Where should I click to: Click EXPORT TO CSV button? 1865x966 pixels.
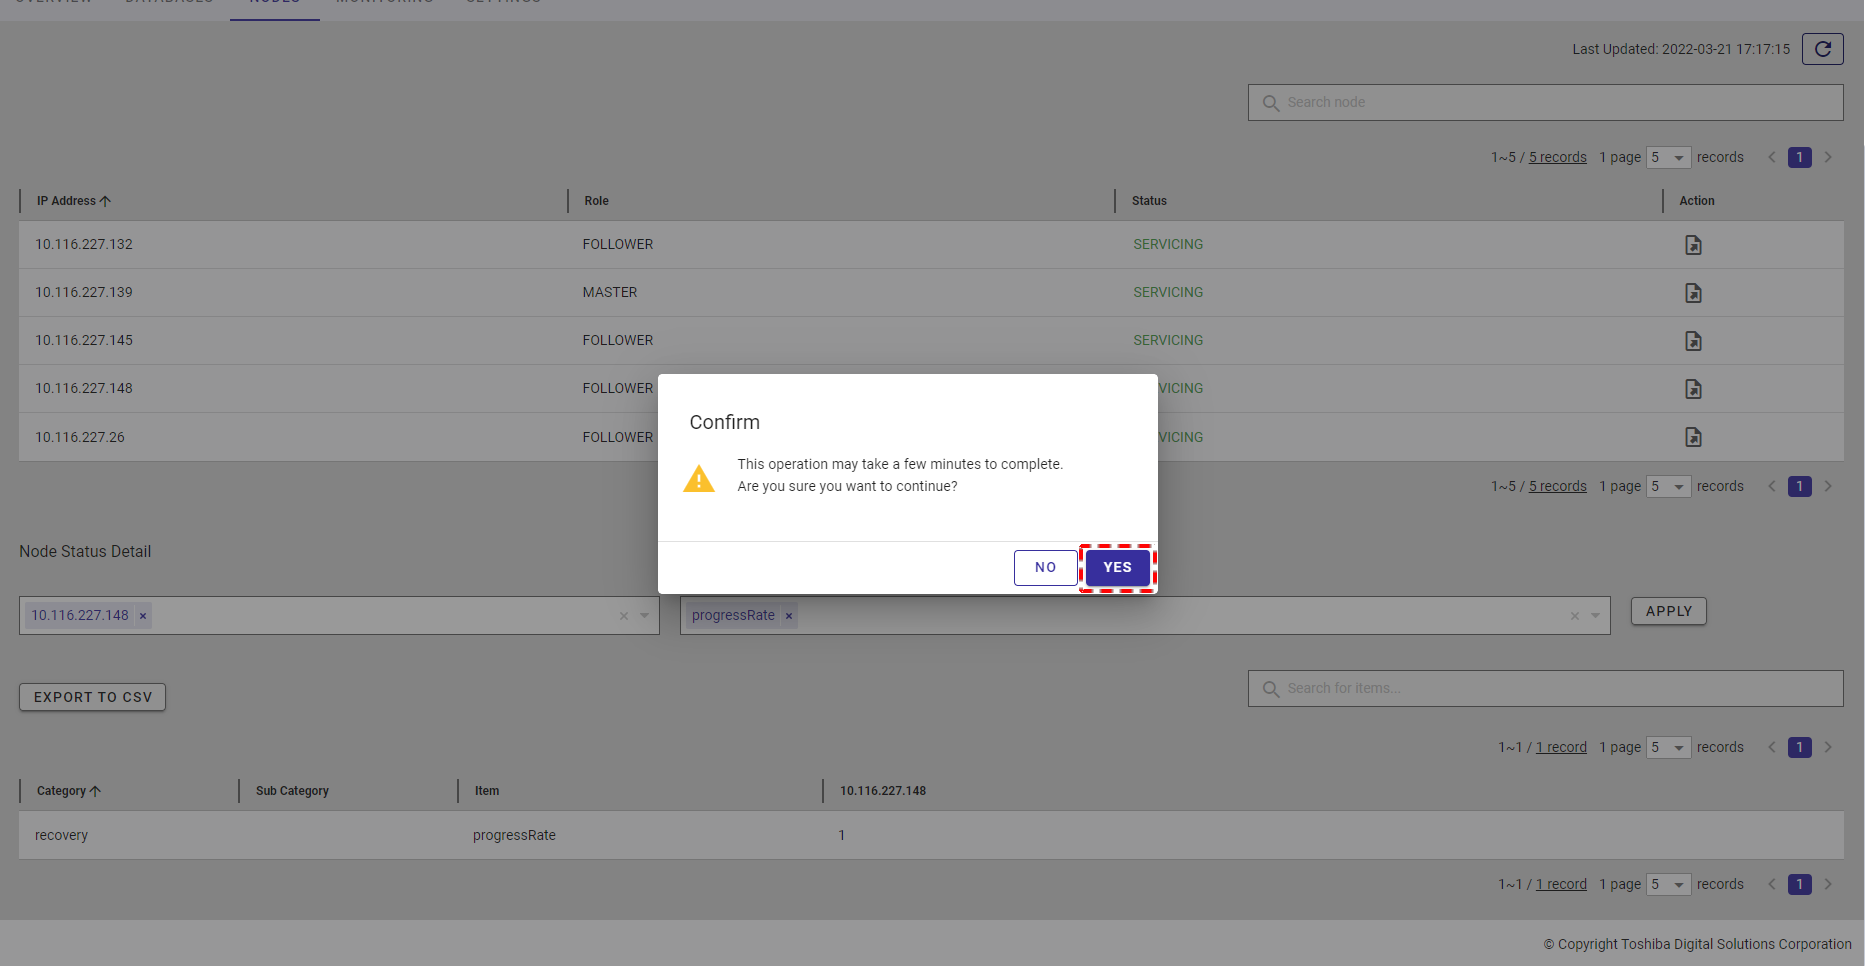pyautogui.click(x=93, y=697)
